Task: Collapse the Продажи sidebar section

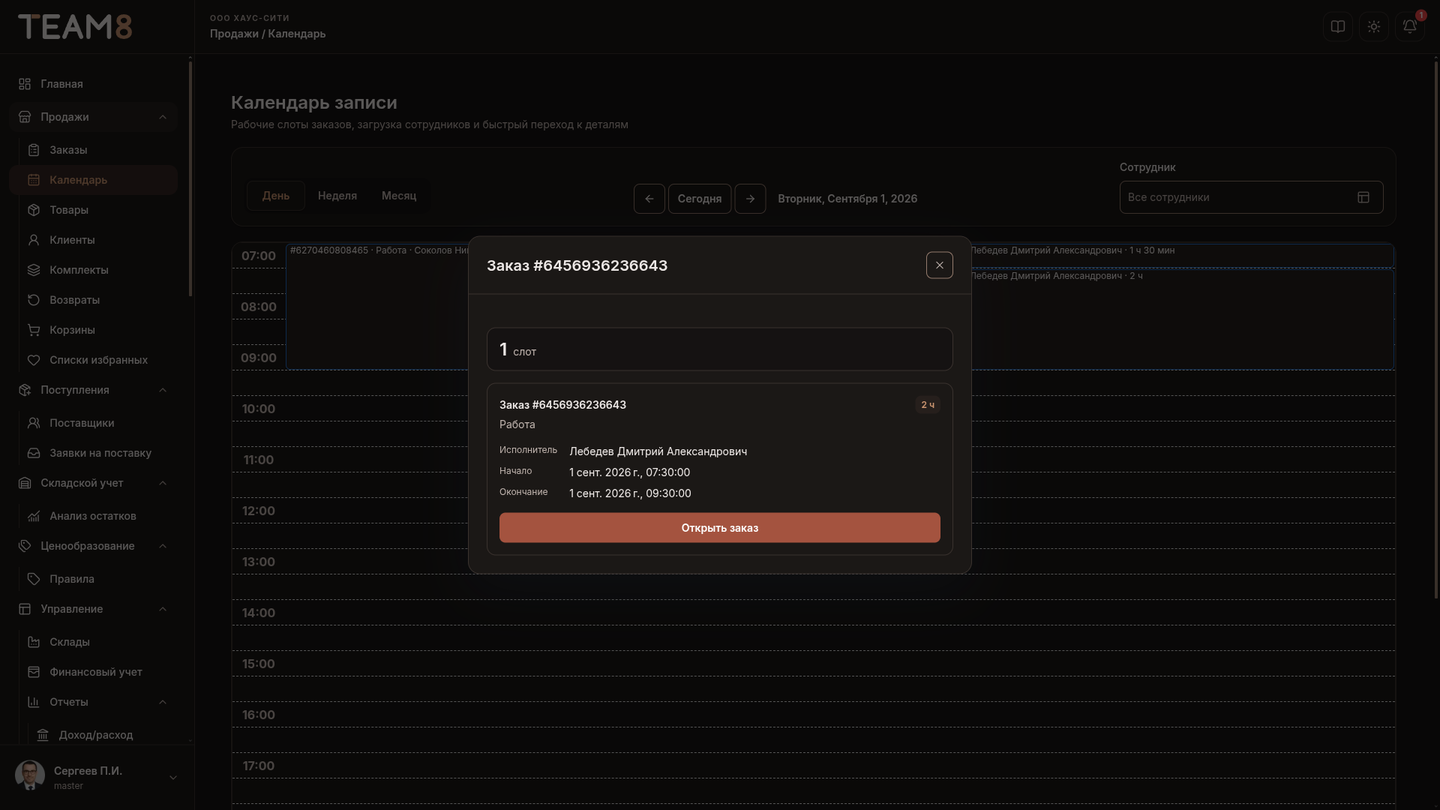Action: (162, 117)
